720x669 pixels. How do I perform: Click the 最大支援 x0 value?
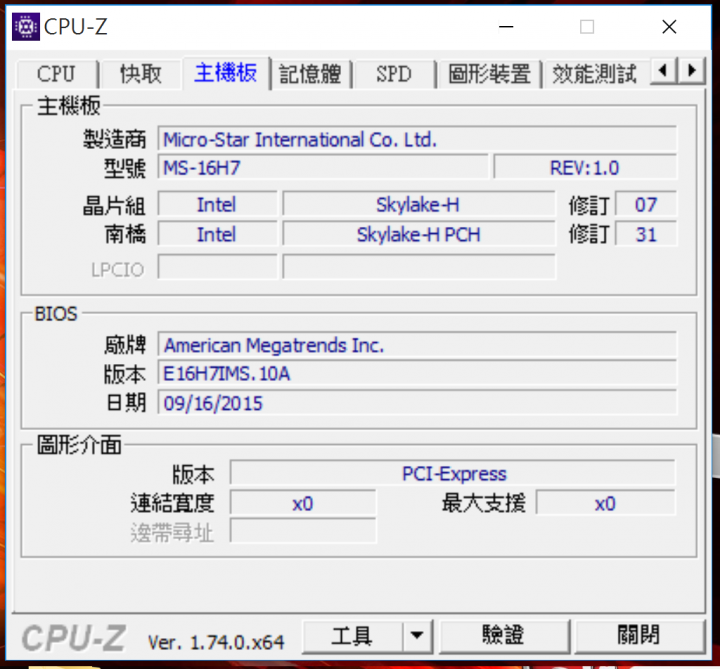606,504
